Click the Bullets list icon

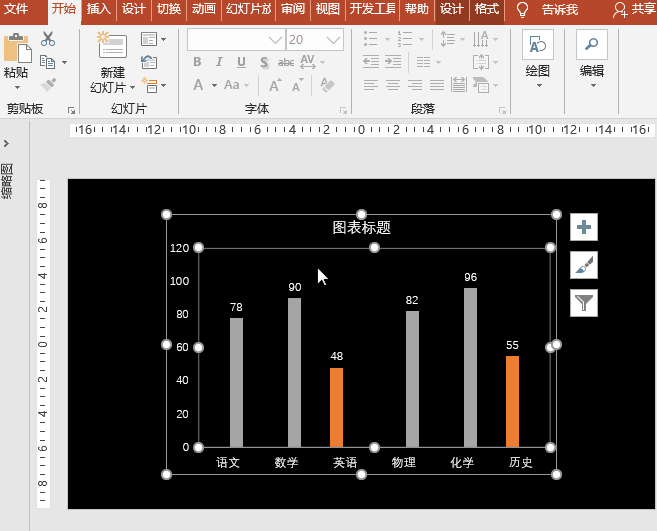(x=370, y=39)
